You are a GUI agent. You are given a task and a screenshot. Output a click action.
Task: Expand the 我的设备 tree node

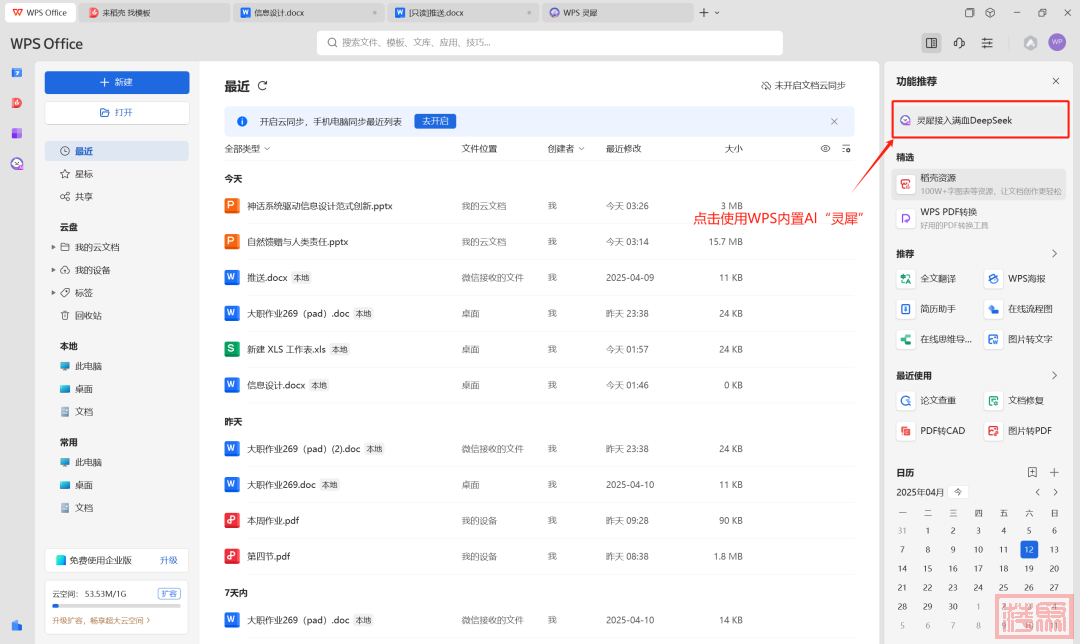tap(53, 270)
